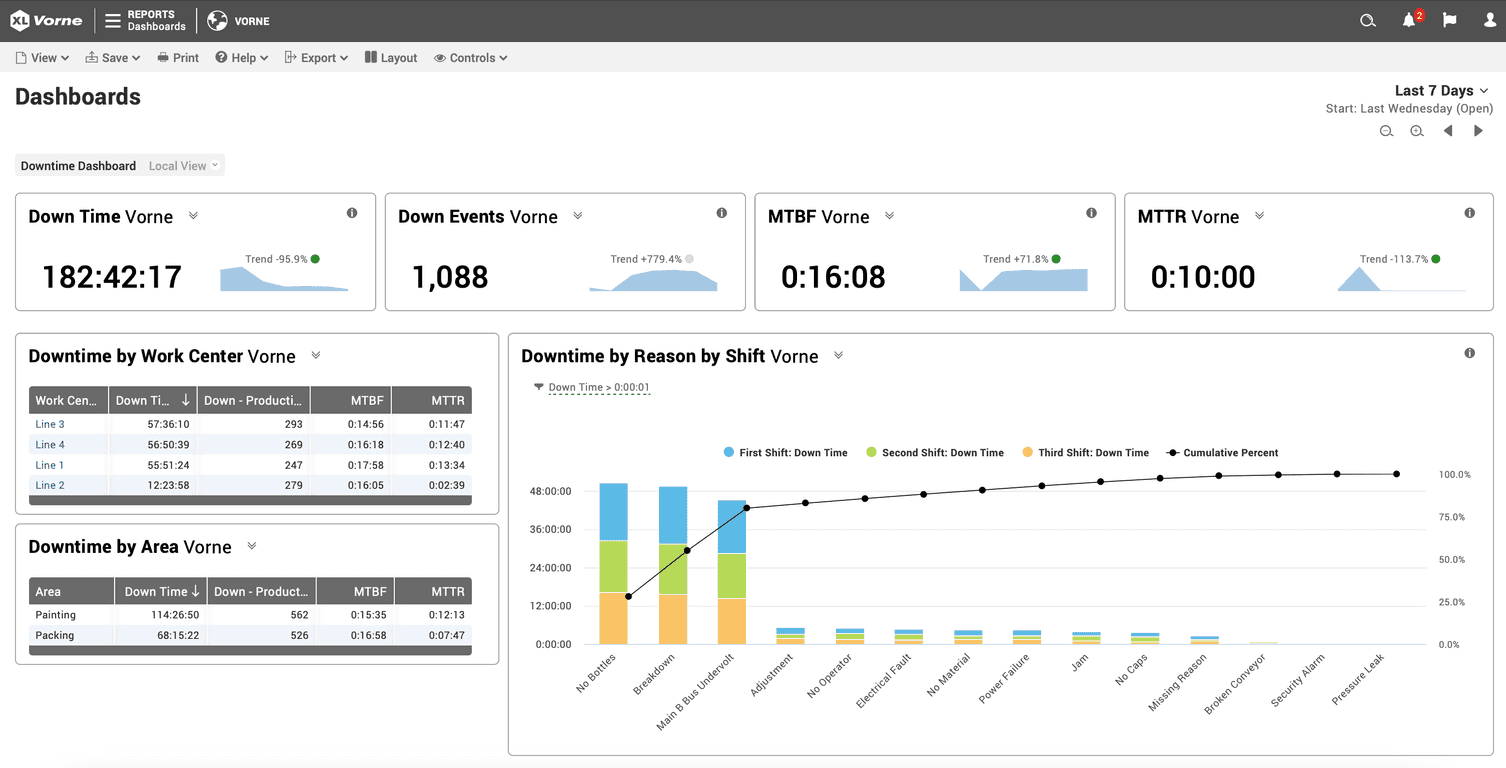Open the Export dropdown menu
The width and height of the screenshot is (1506, 768).
pos(316,57)
